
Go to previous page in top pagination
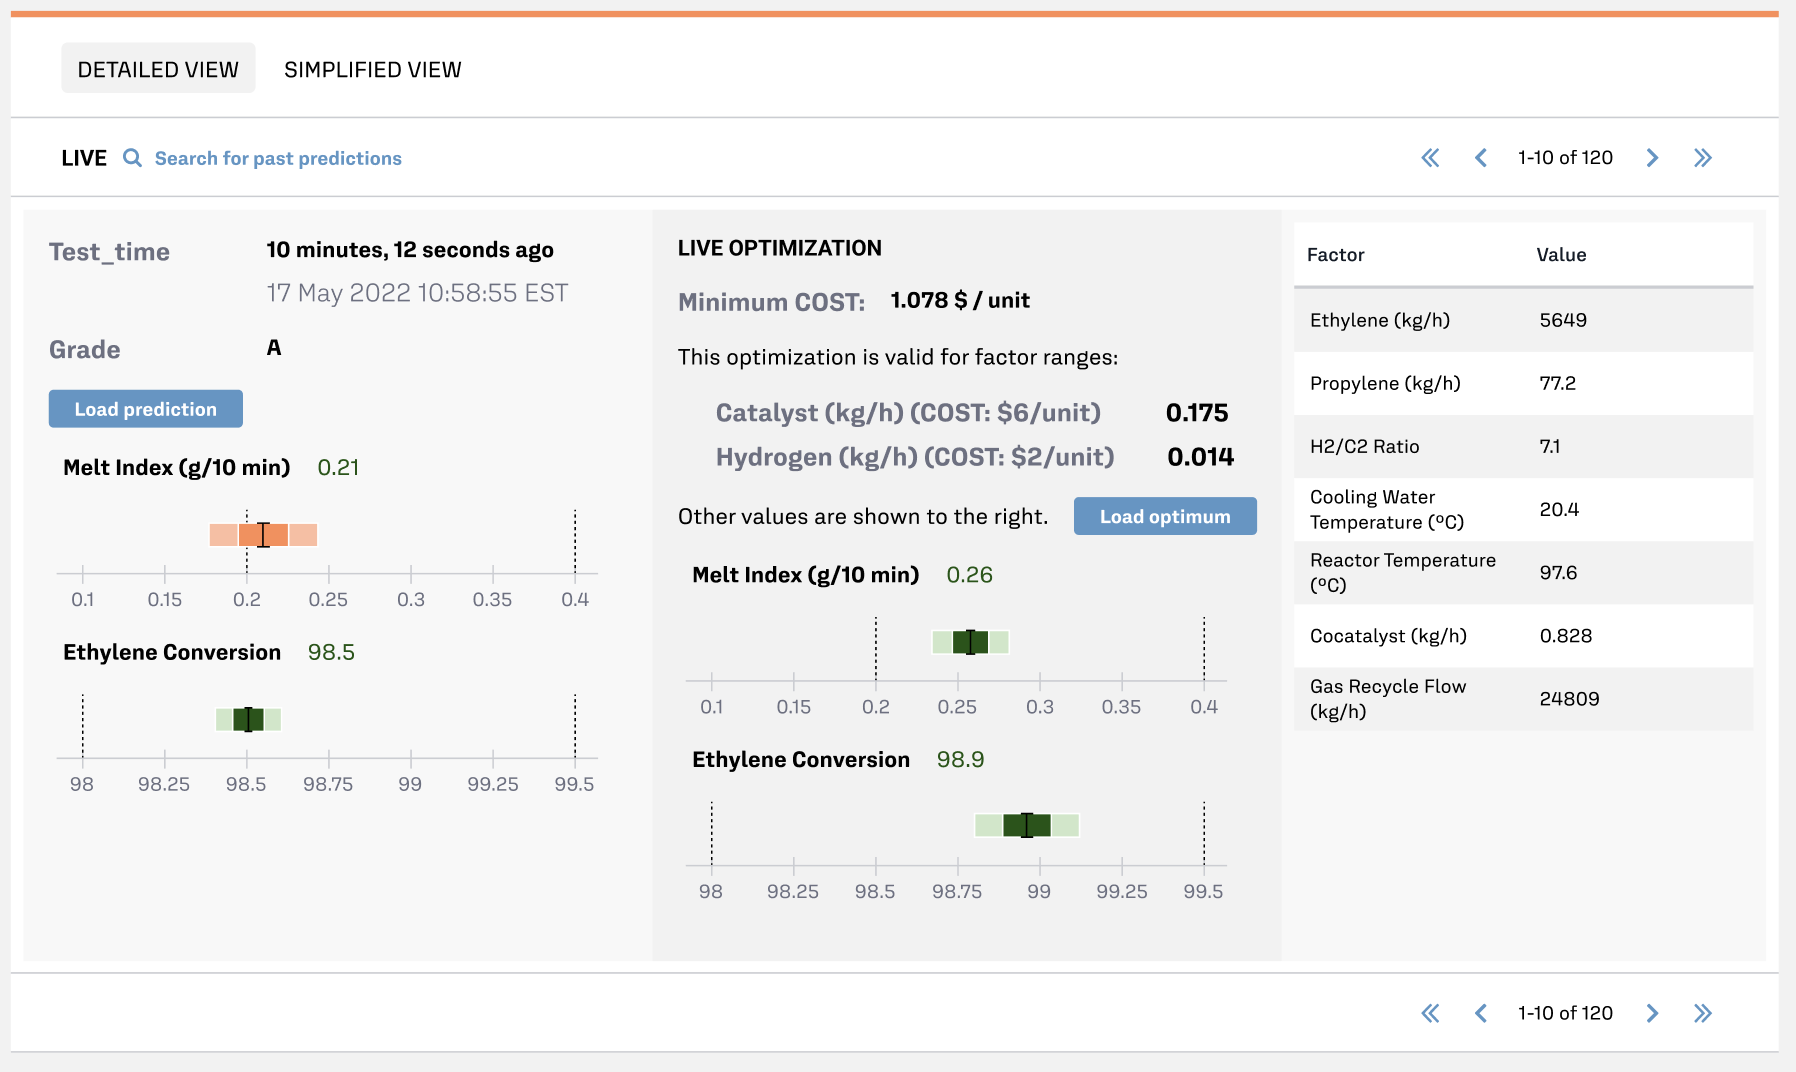tap(1481, 158)
